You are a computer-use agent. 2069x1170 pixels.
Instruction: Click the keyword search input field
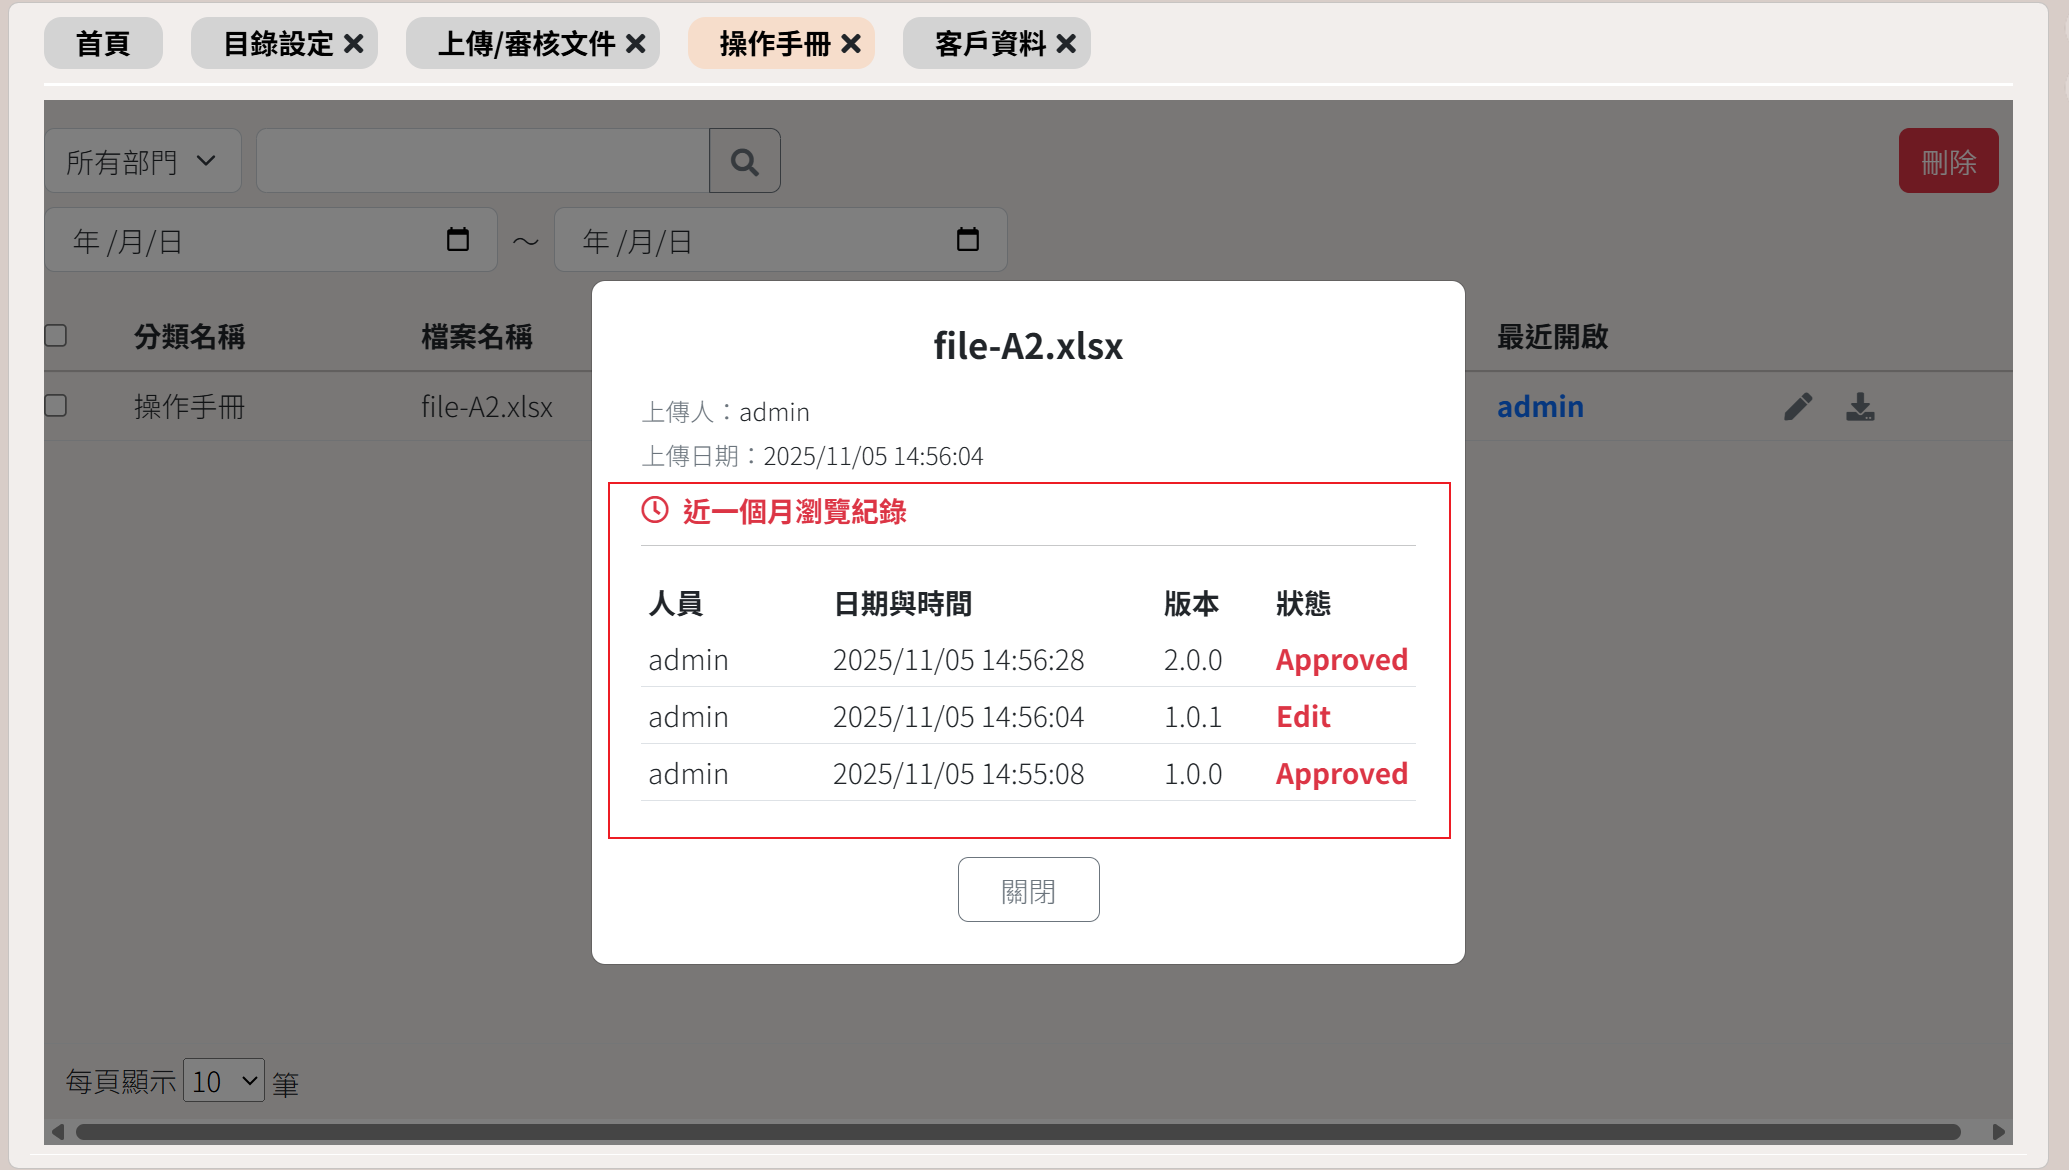482,161
